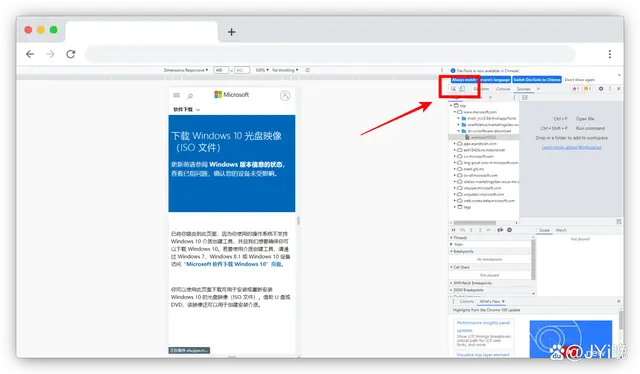This screenshot has height=374, width=640.
Task: Click the Switch DevTools to Chinese button
Action: 537,80
